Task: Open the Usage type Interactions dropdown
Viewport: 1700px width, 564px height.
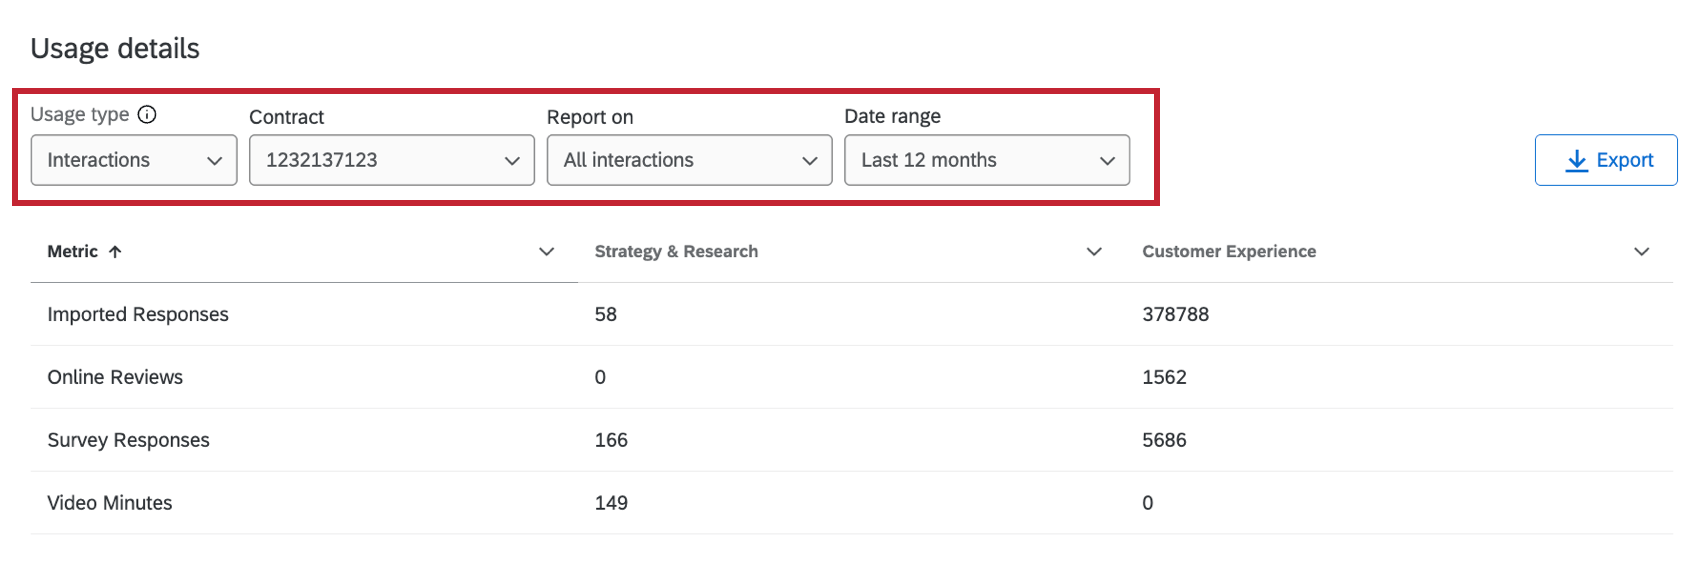Action: click(134, 160)
